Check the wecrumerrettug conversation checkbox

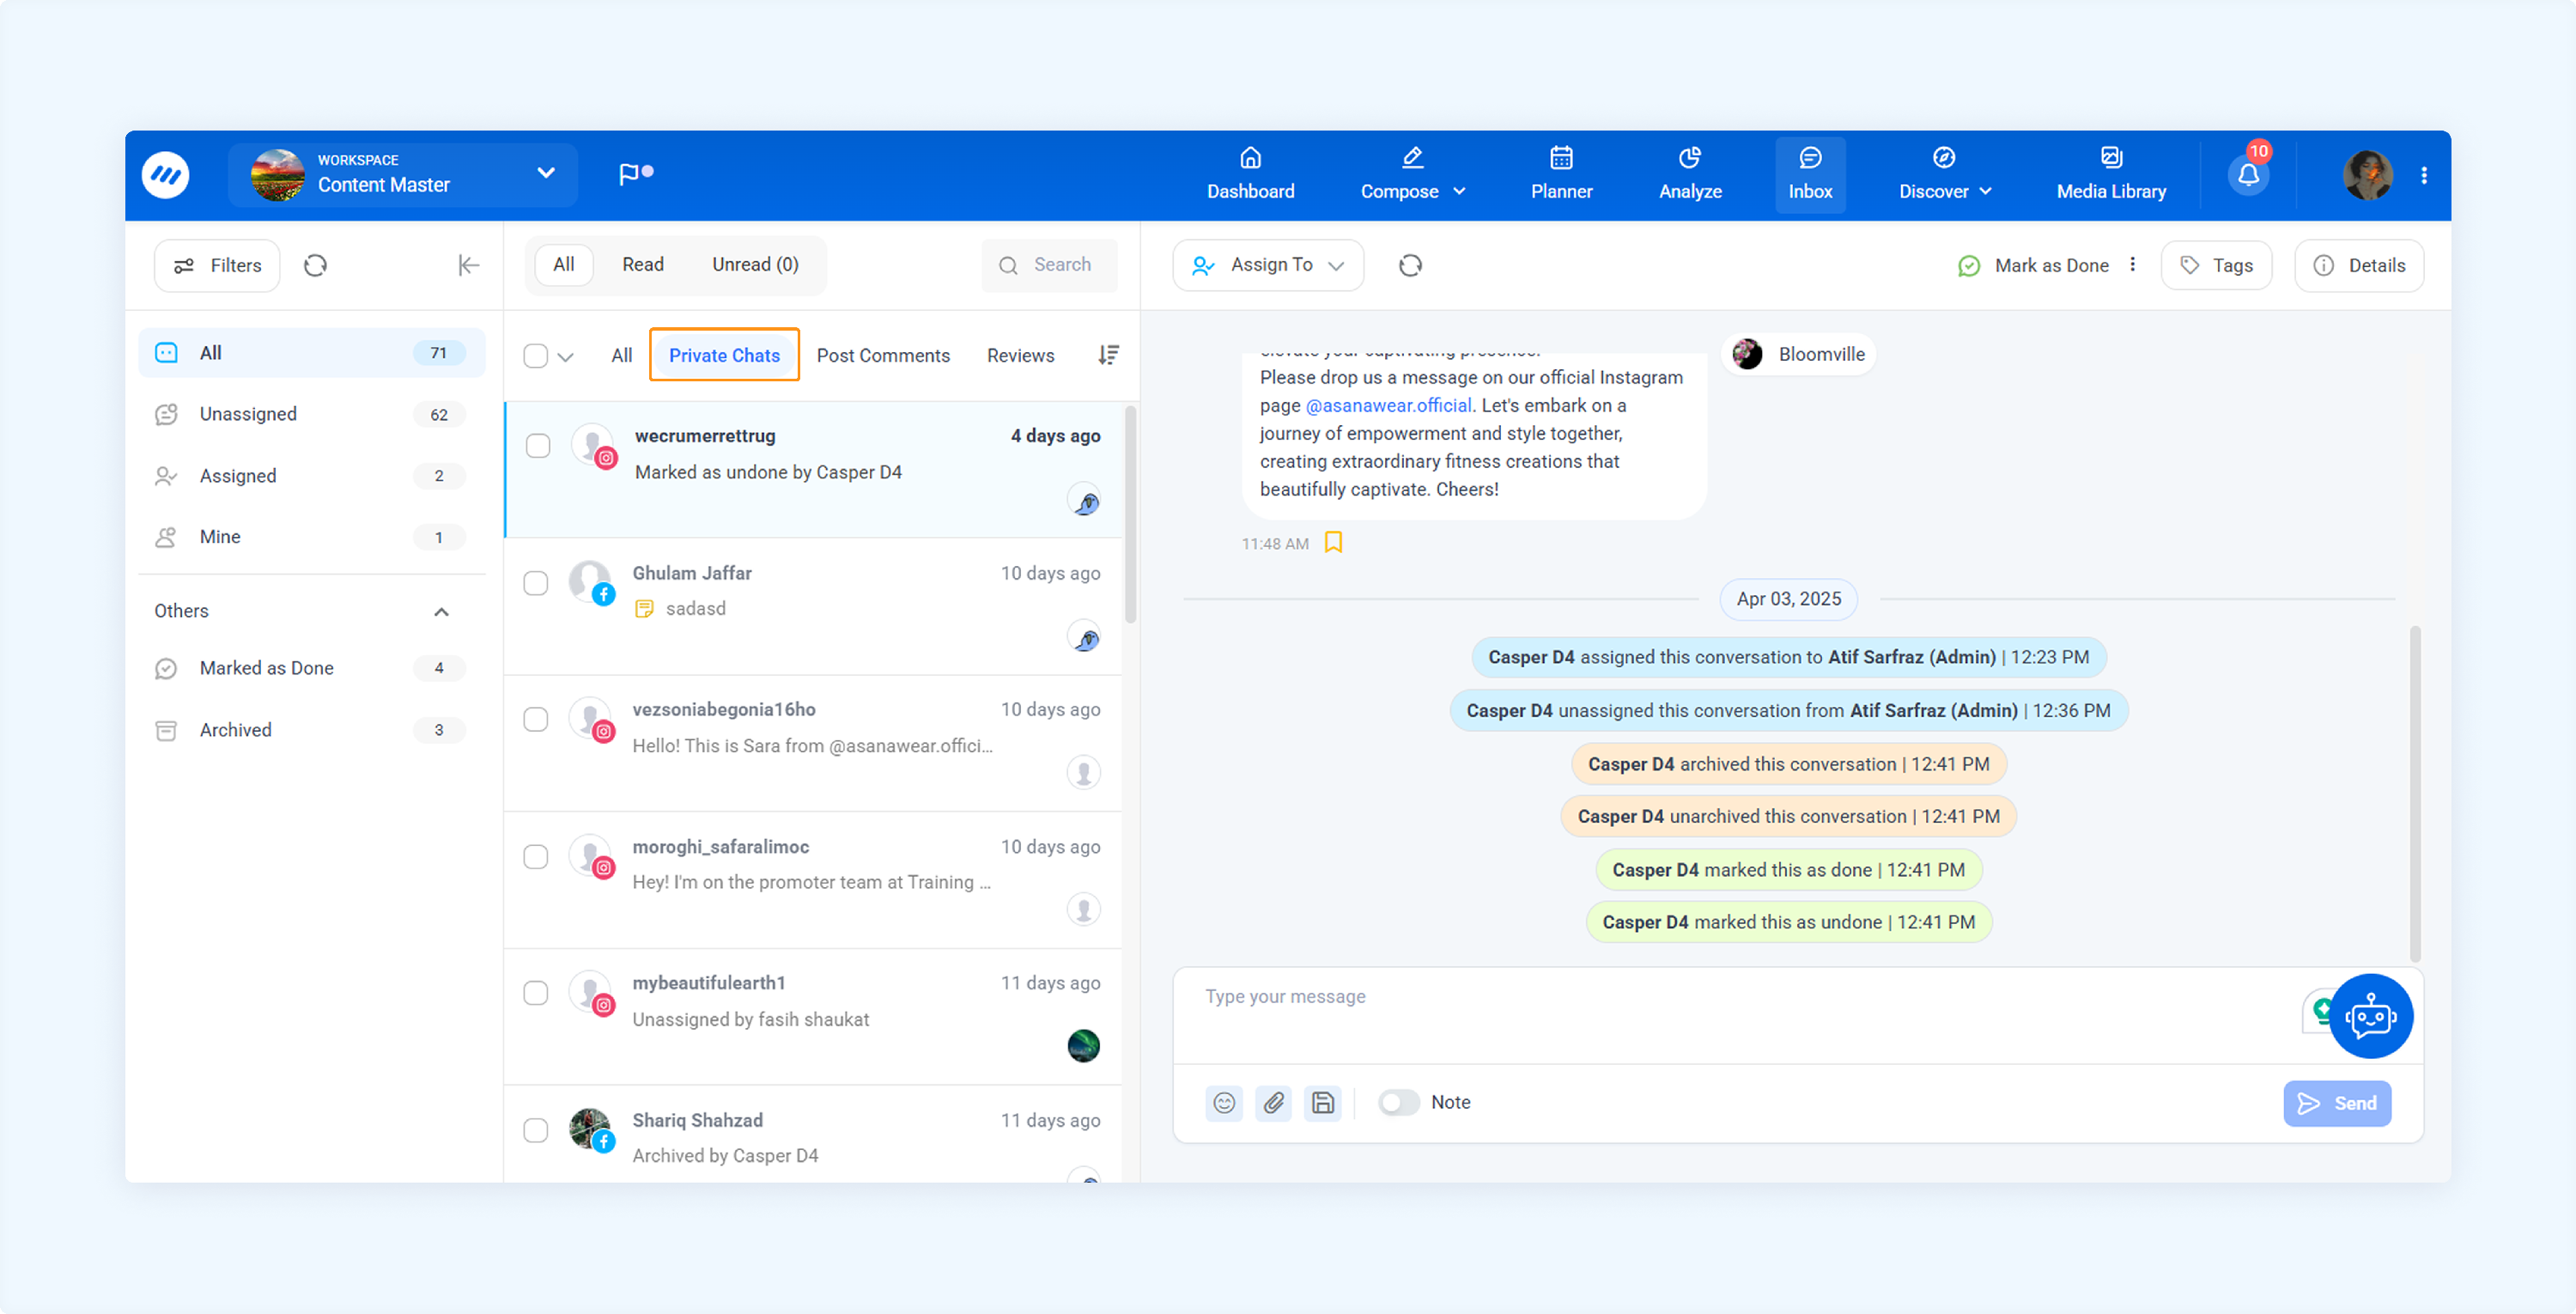click(x=538, y=446)
